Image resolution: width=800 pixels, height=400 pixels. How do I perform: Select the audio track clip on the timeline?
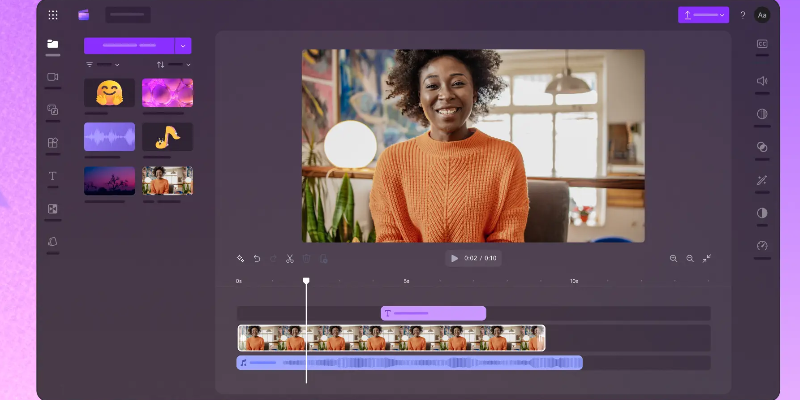pyautogui.click(x=410, y=363)
